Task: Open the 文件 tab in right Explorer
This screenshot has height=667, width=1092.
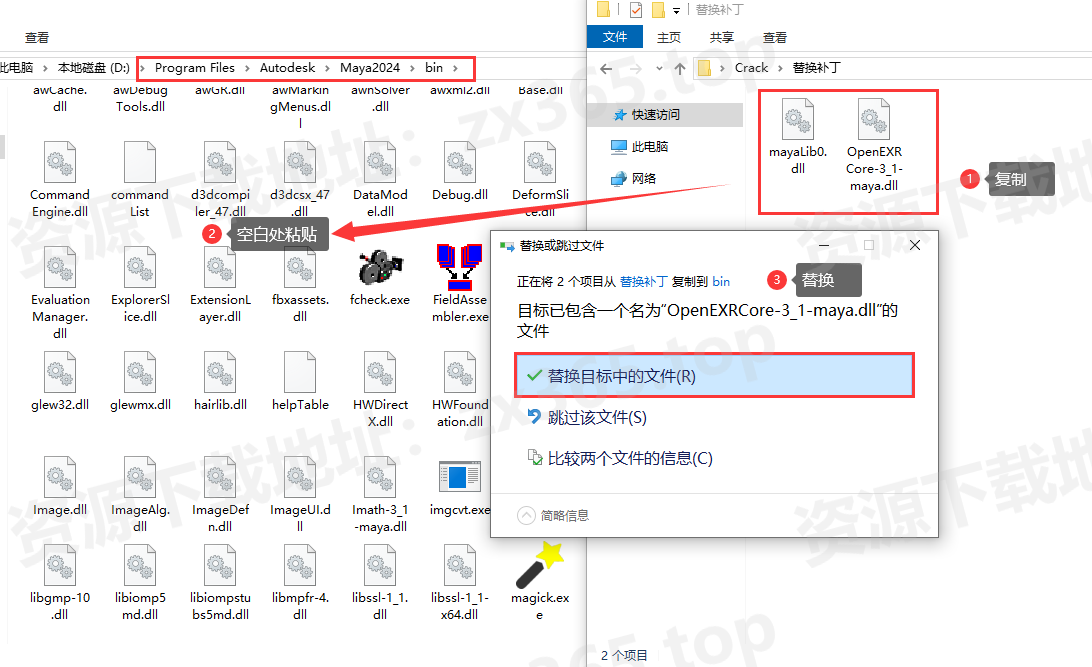Action: click(x=614, y=37)
